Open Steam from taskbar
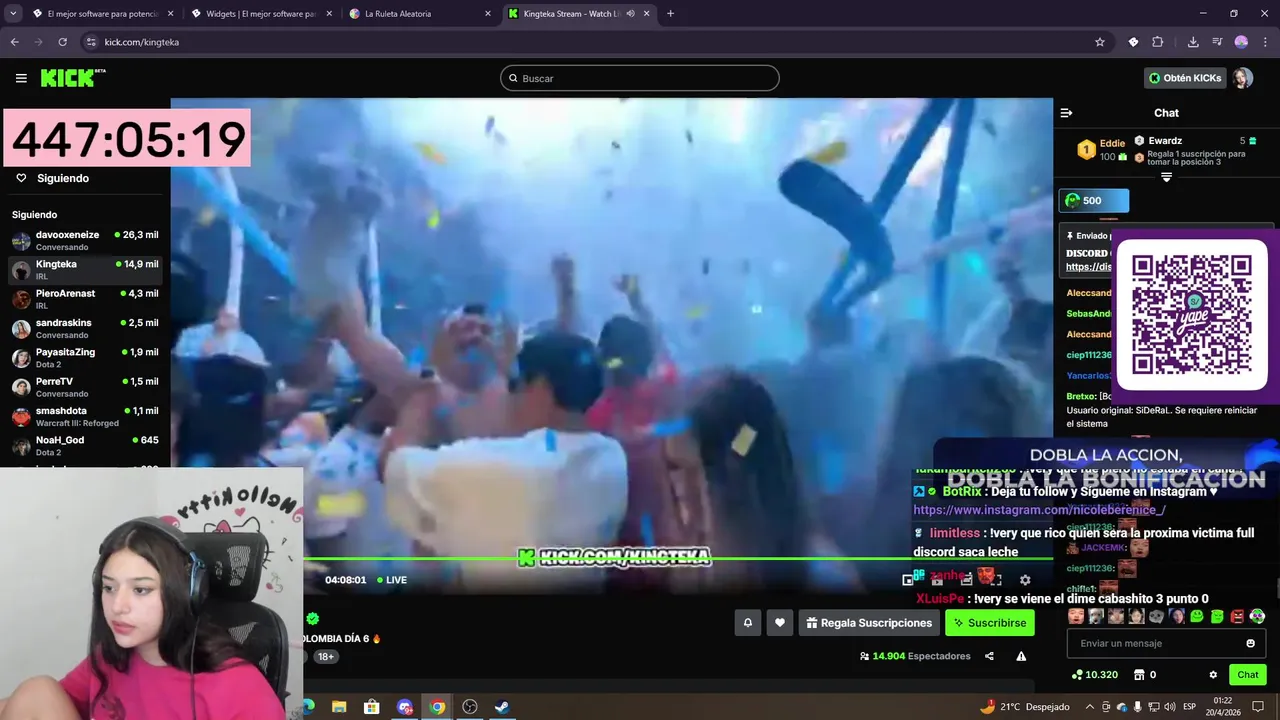The height and width of the screenshot is (720, 1280). click(502, 707)
